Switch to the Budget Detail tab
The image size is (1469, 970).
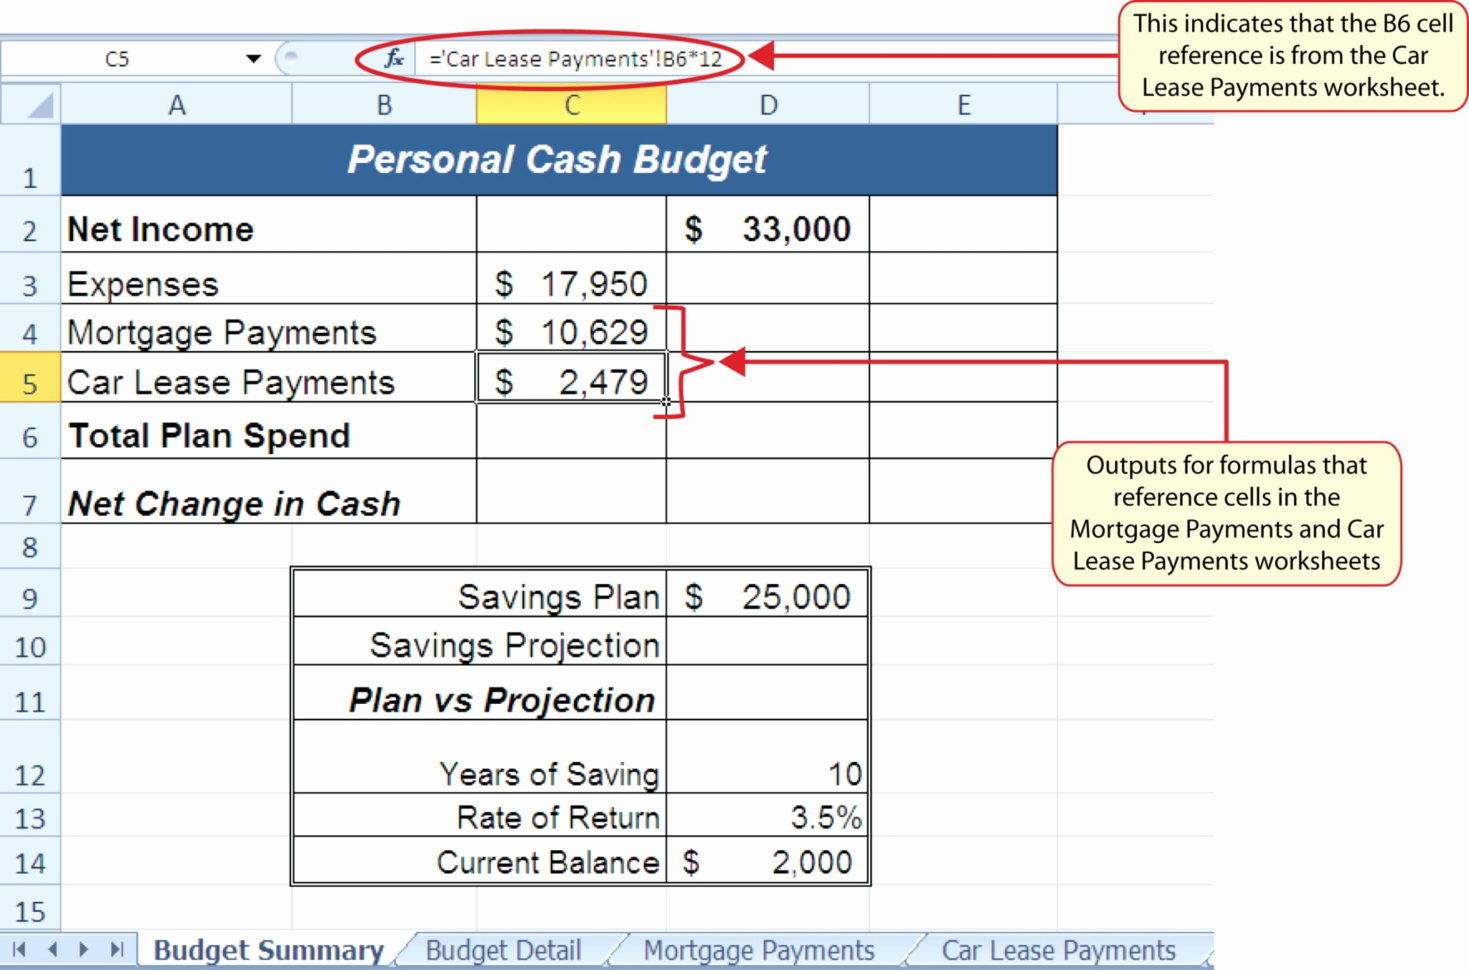pyautogui.click(x=504, y=950)
